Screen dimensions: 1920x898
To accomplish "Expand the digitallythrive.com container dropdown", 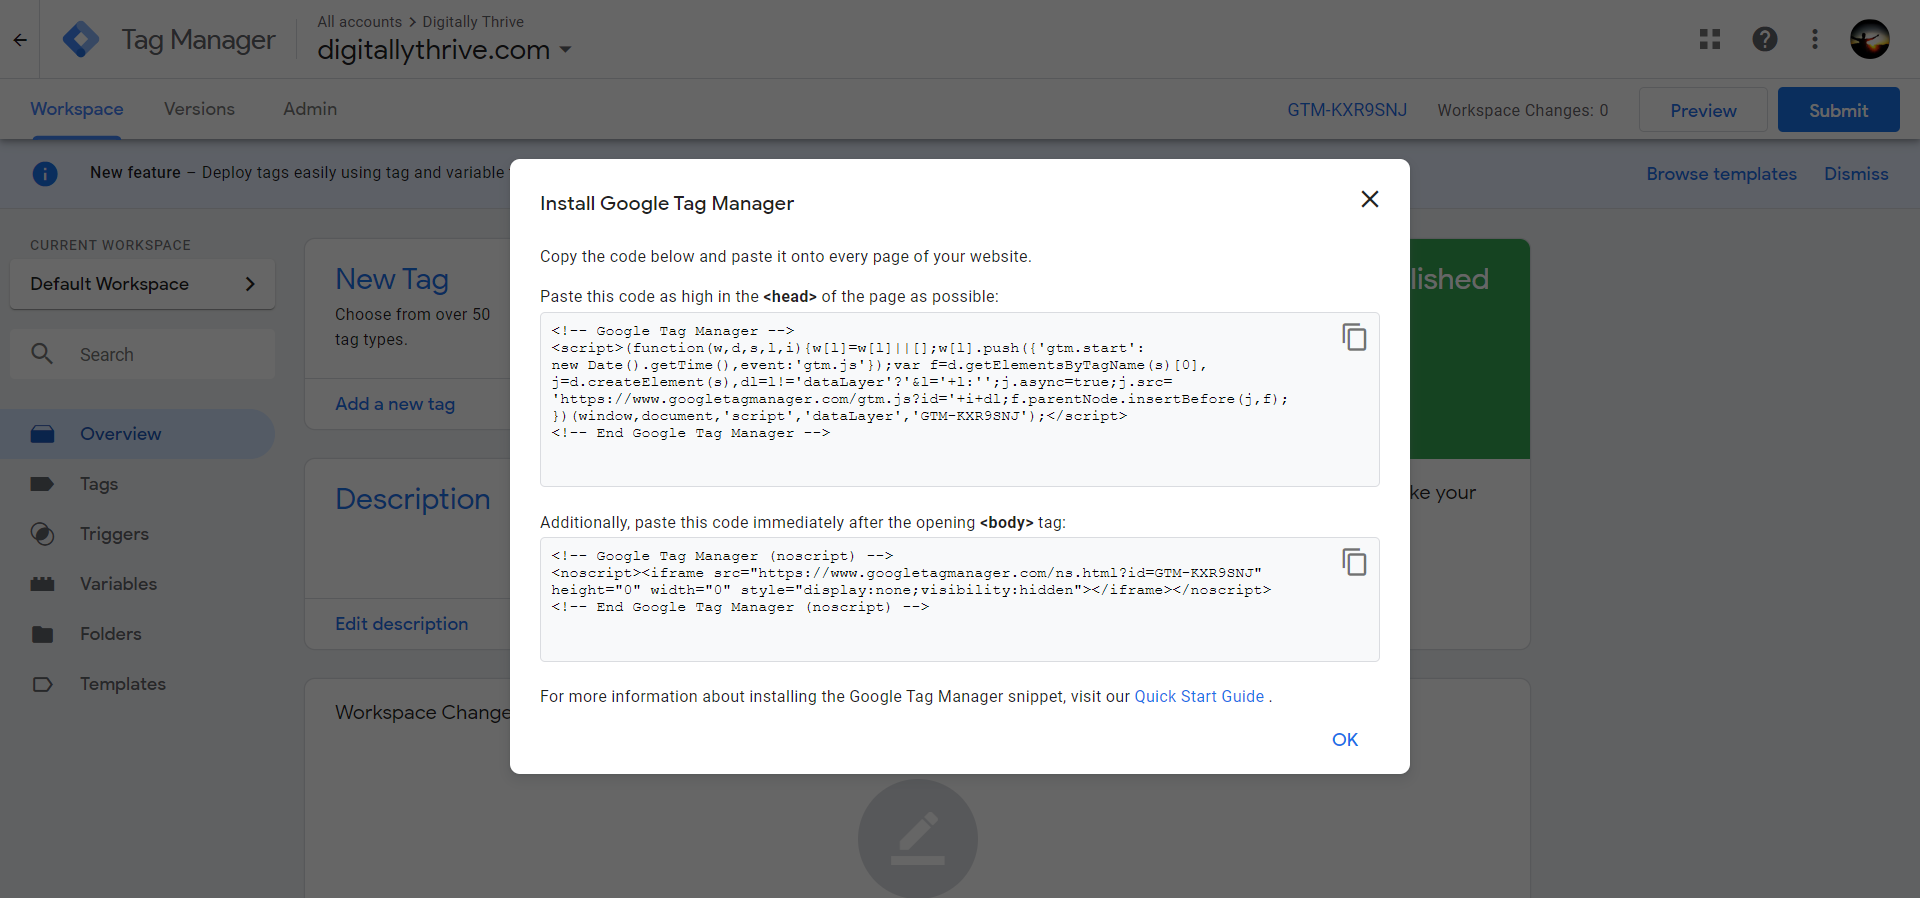I will point(565,49).
